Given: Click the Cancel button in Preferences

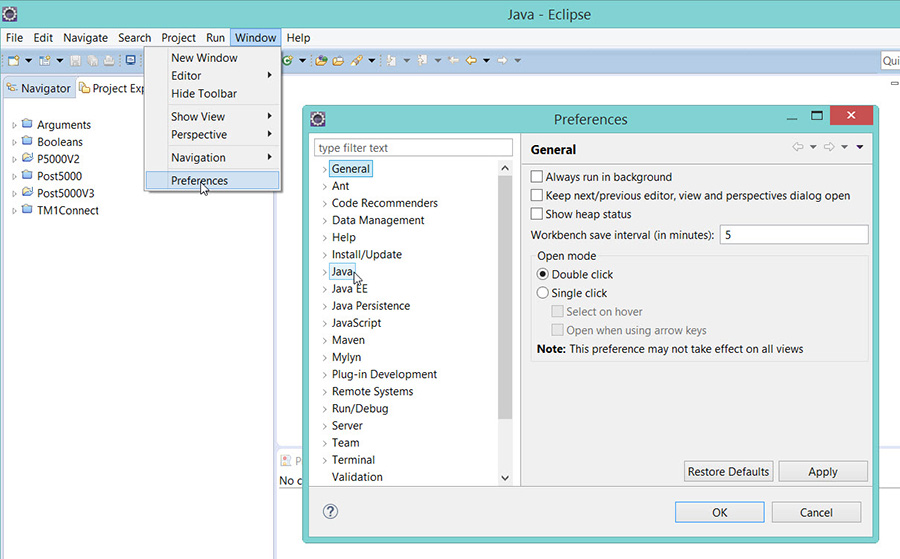Looking at the screenshot, I should click(x=816, y=512).
